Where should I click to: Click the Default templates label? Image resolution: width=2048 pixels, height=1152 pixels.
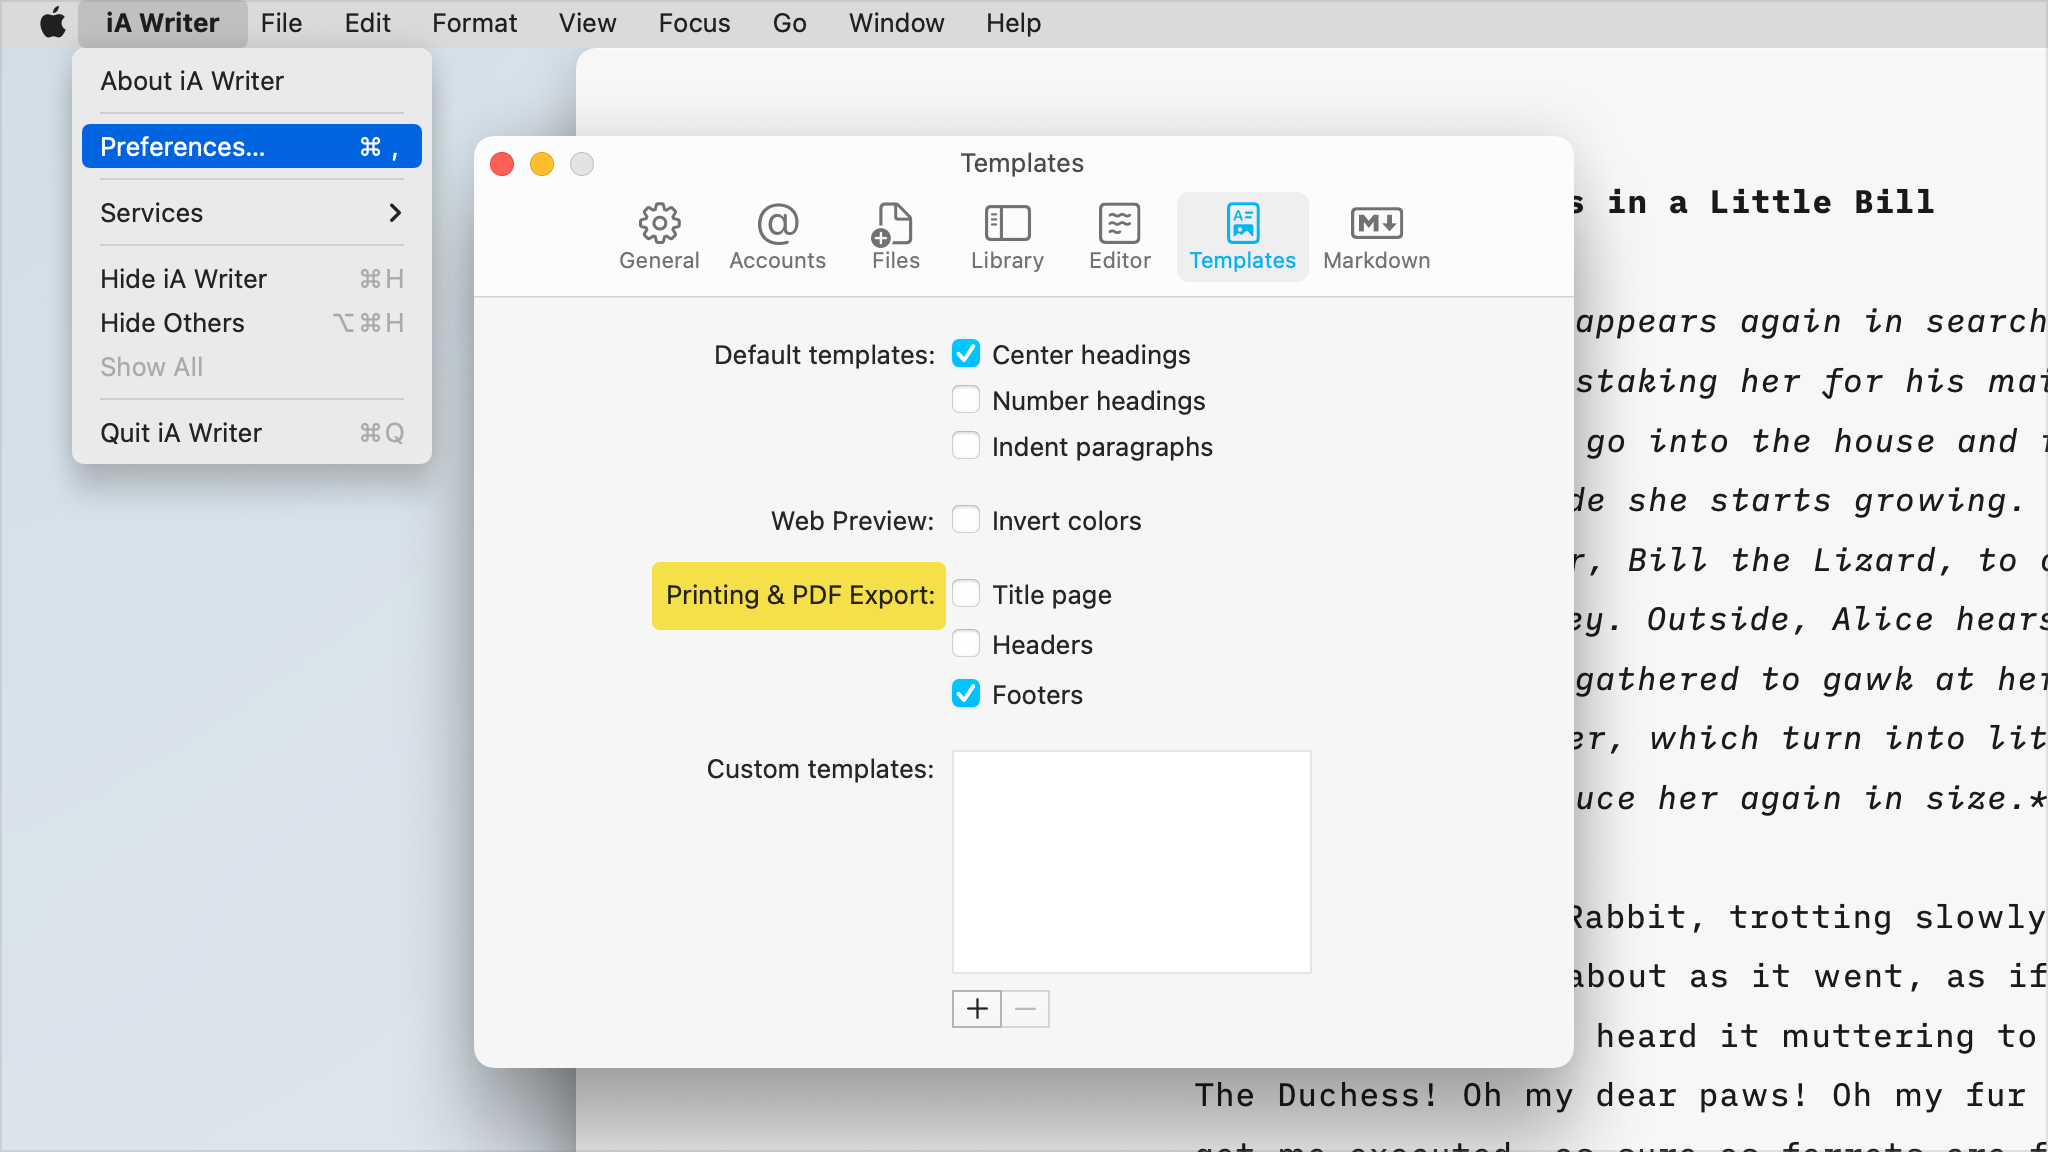pyautogui.click(x=824, y=355)
